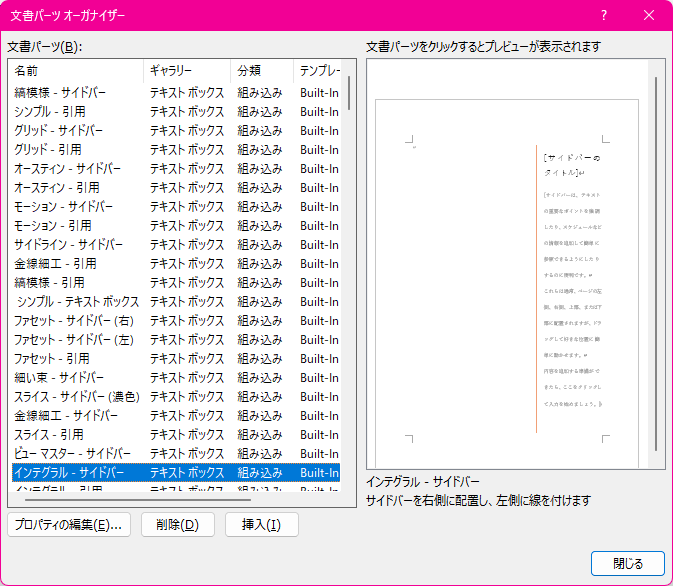
Task: Click the parts list vertical scrollbar thumb
Action: pyautogui.click(x=349, y=93)
